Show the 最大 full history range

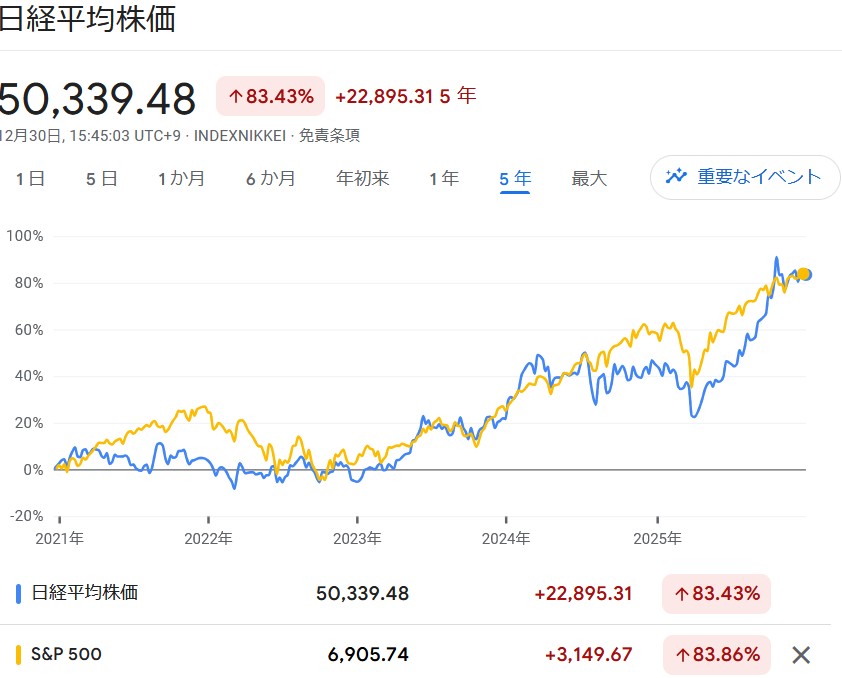pyautogui.click(x=589, y=179)
